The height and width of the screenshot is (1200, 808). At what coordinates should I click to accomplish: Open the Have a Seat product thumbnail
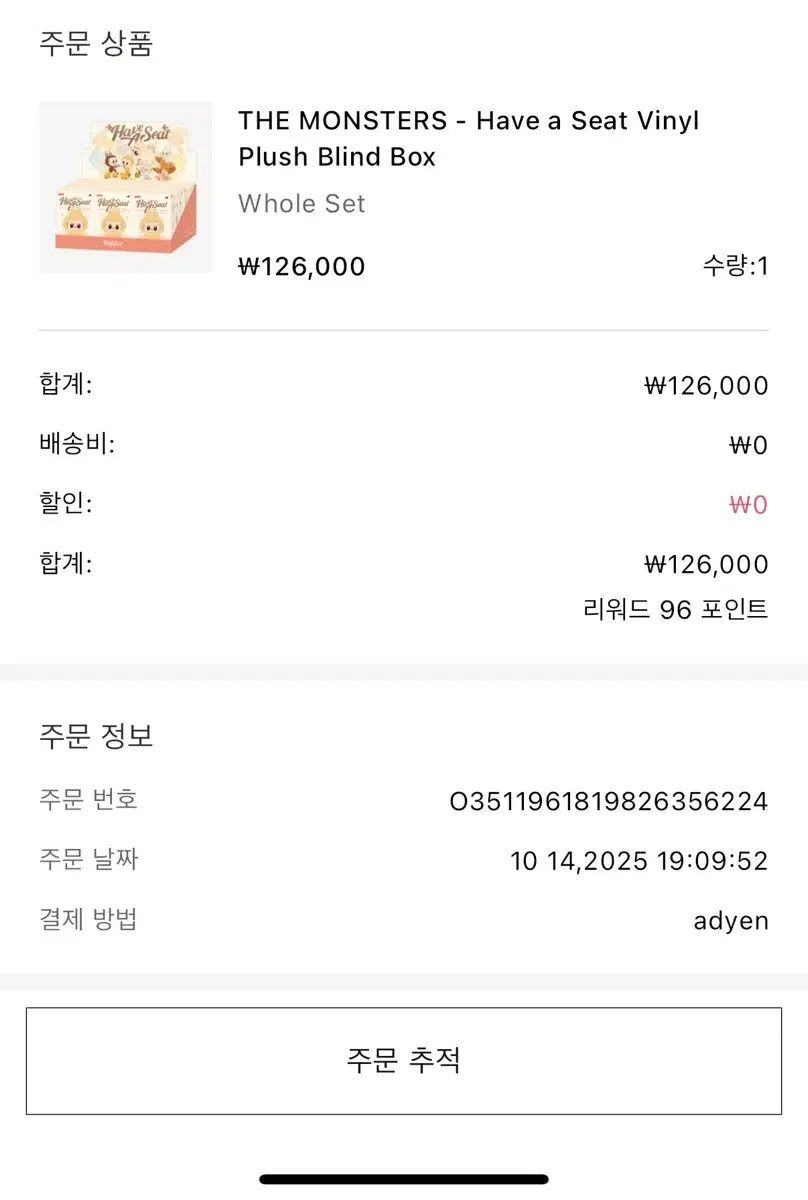click(126, 187)
